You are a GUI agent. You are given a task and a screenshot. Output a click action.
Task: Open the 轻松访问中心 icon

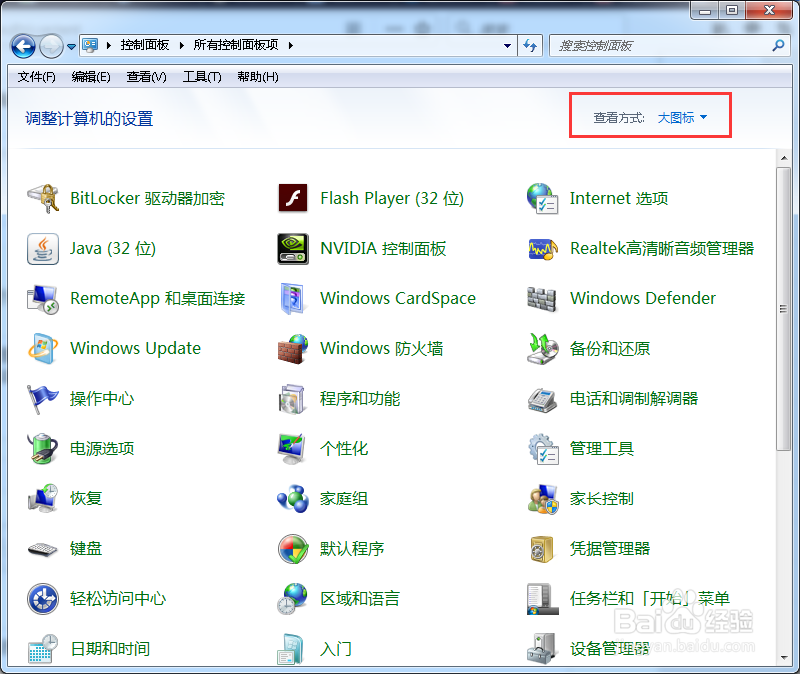coord(43,599)
